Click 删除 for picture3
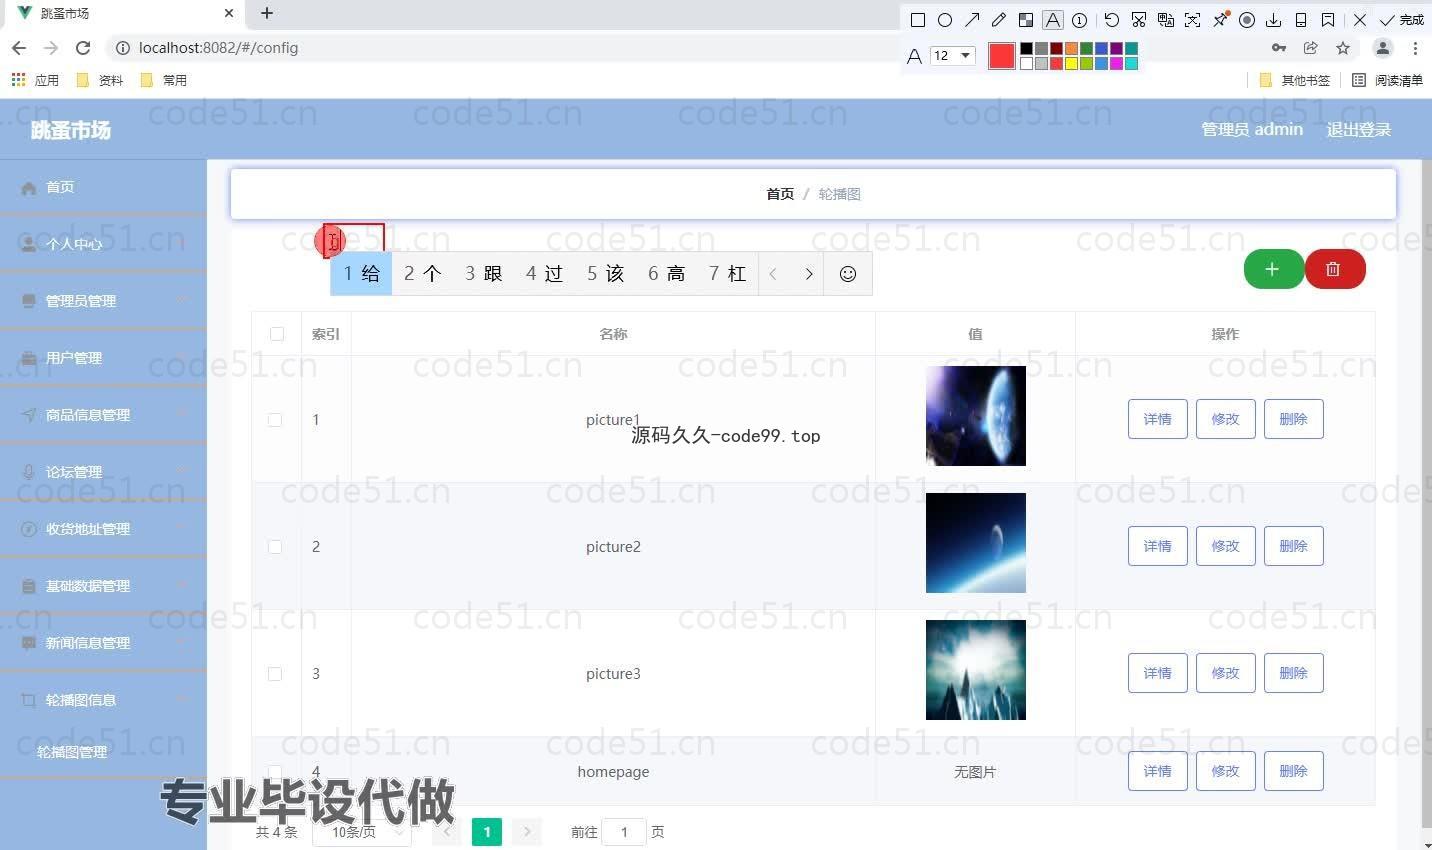 [1293, 673]
